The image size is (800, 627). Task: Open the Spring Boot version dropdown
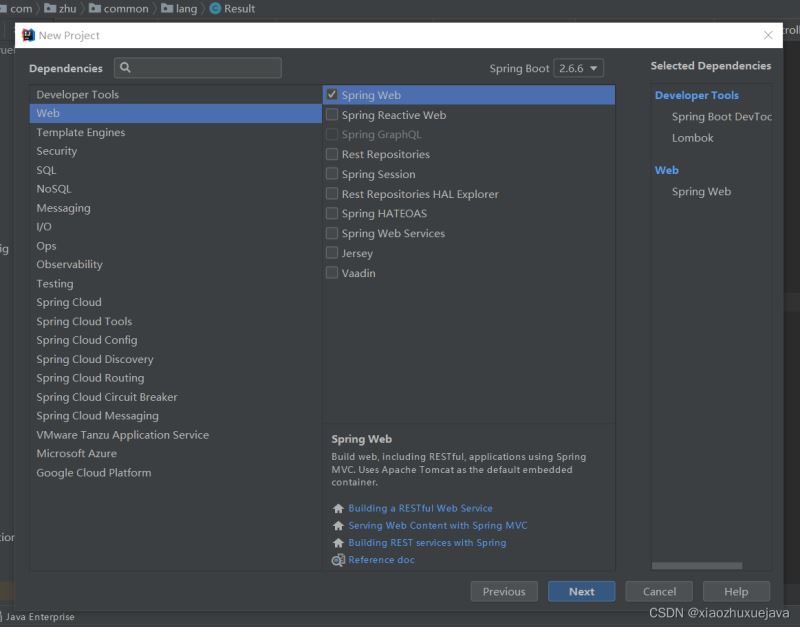[x=578, y=68]
